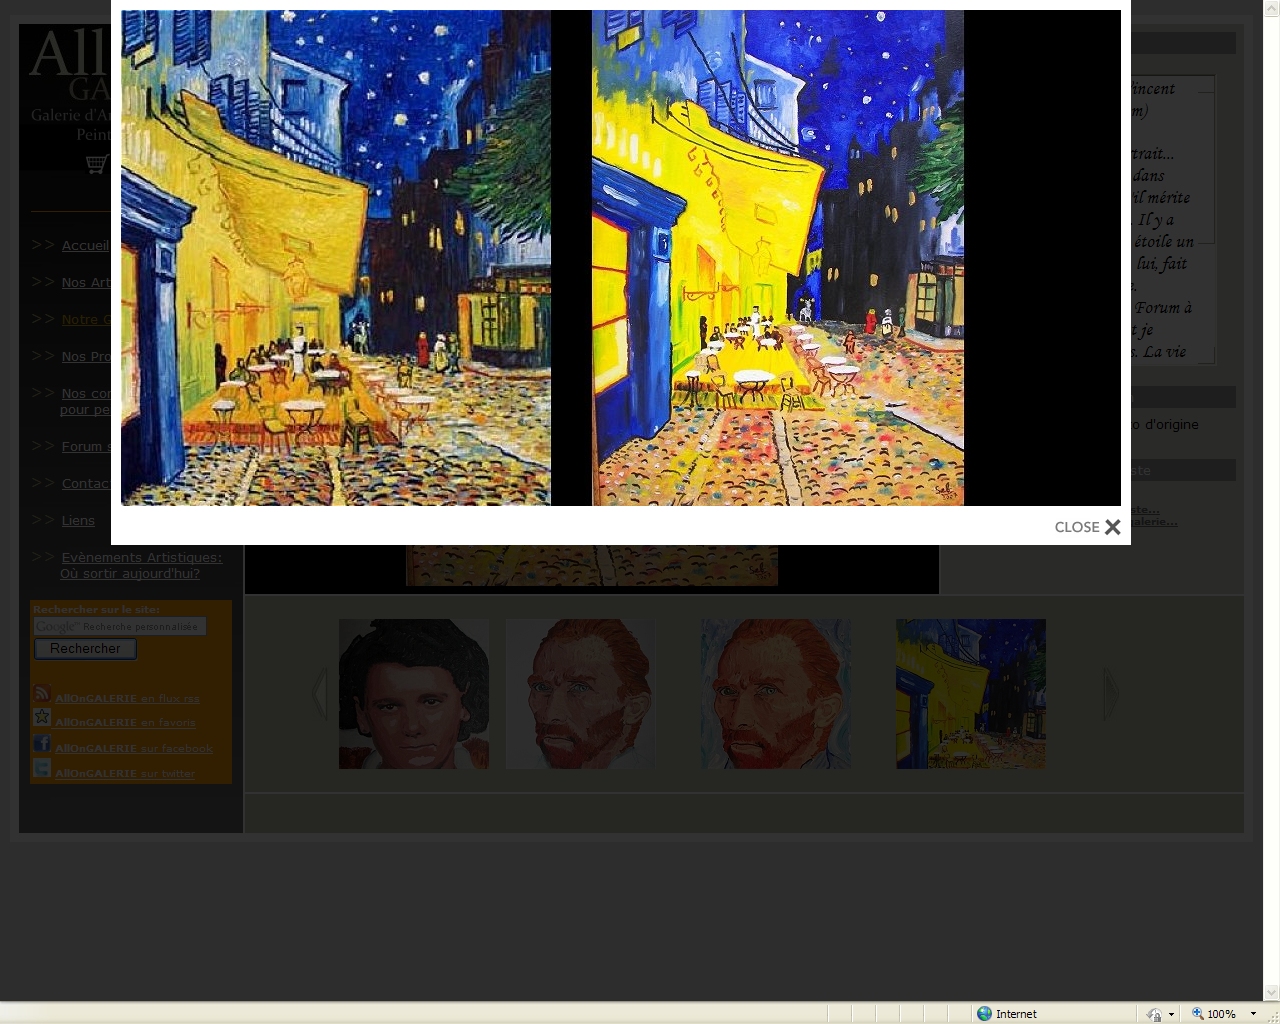The image size is (1280, 1024).
Task: Click the Twitter icon
Action: (x=42, y=768)
